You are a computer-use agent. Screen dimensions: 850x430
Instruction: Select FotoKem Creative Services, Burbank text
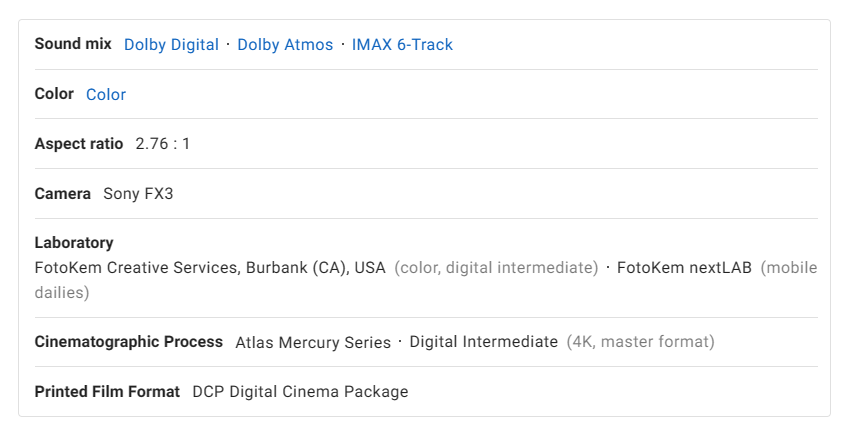[210, 268]
